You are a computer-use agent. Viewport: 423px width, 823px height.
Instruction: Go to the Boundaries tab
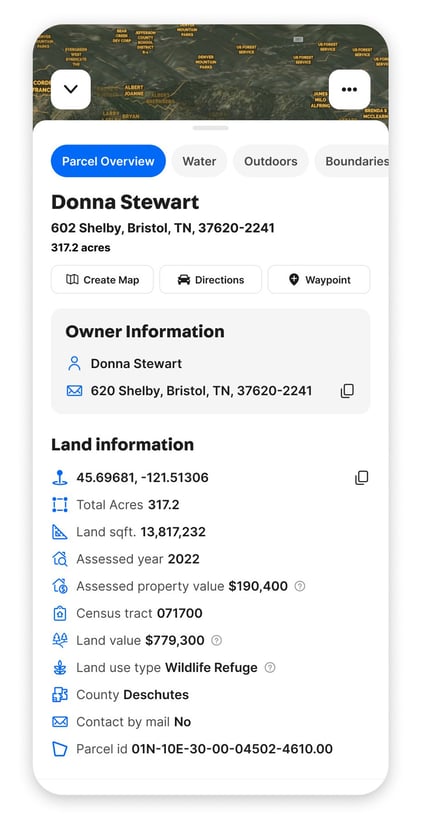click(352, 161)
